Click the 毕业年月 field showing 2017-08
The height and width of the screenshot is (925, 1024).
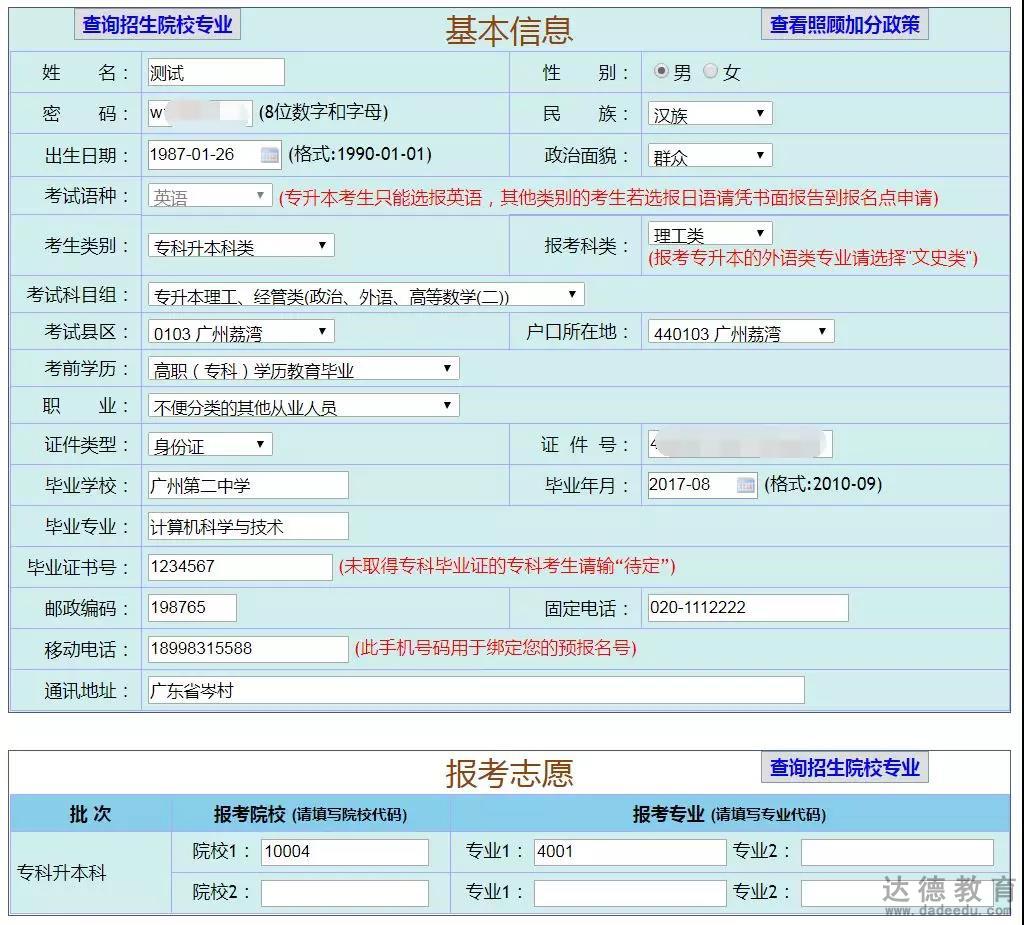point(703,485)
